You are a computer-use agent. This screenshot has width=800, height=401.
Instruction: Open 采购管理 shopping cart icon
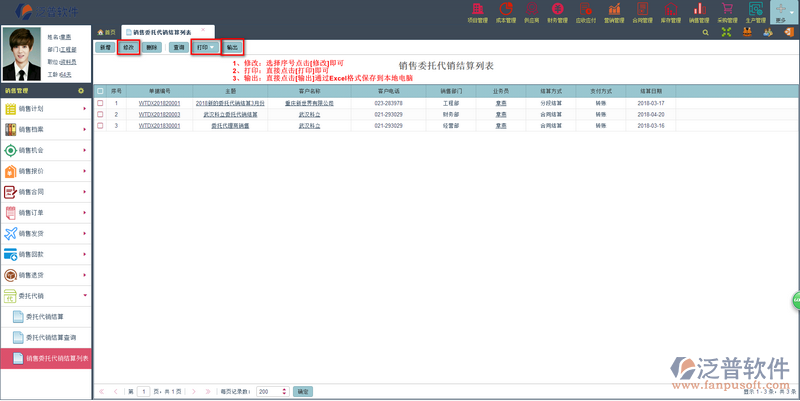coord(728,12)
